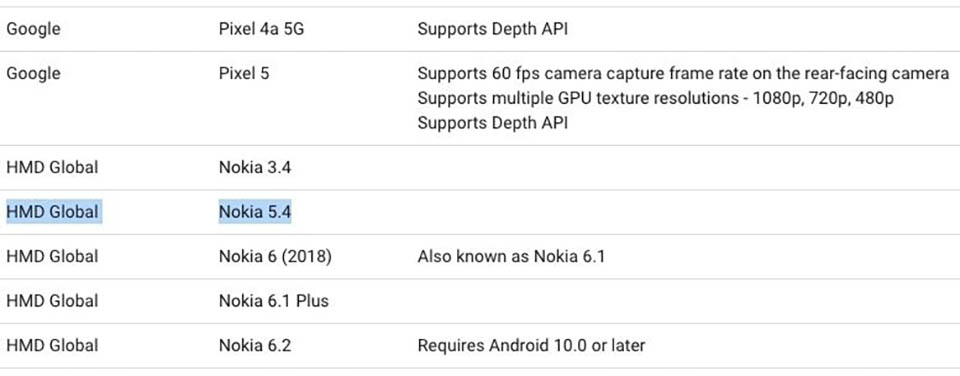Image resolution: width=960 pixels, height=376 pixels.
Task: Click HMD Global in the Nokia 6 (2018) row
Action: 52,256
